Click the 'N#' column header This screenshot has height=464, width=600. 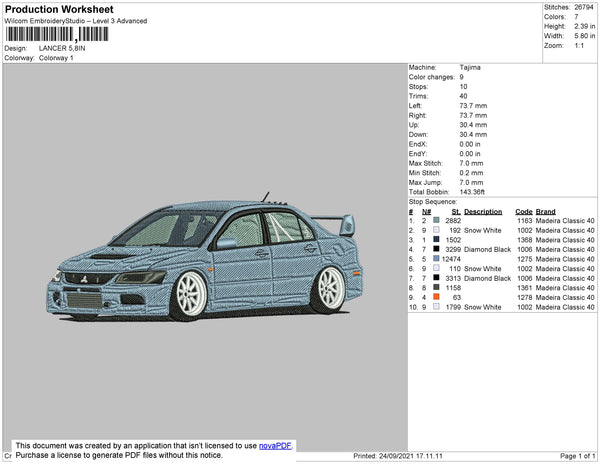click(x=427, y=212)
